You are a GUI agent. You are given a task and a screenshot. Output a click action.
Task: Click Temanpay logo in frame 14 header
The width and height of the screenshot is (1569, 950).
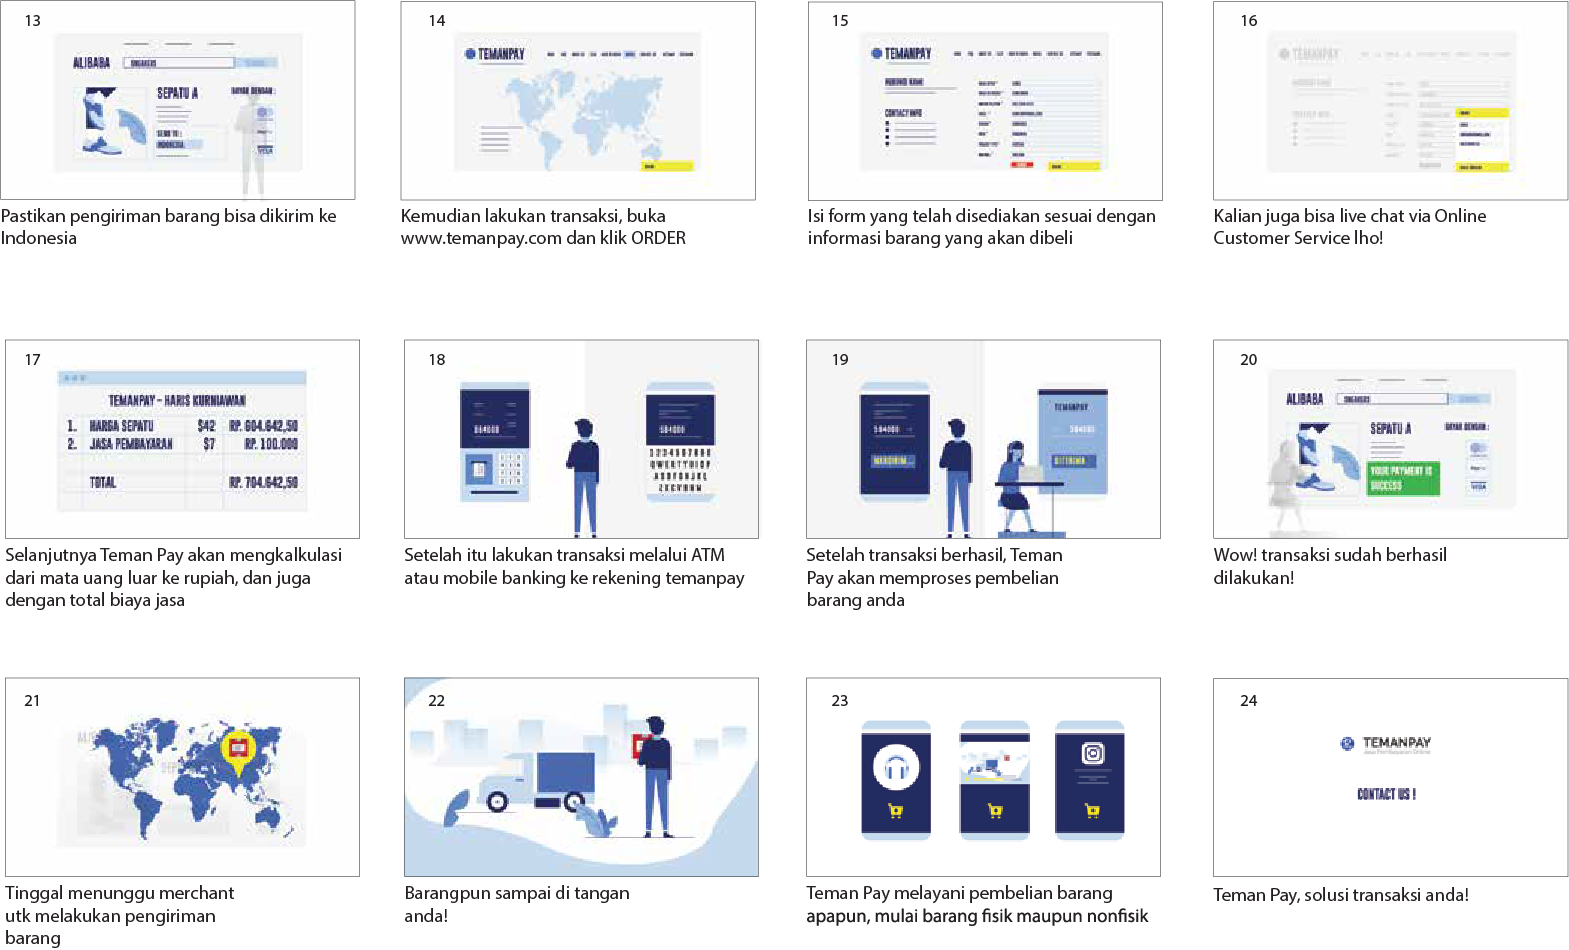(495, 54)
